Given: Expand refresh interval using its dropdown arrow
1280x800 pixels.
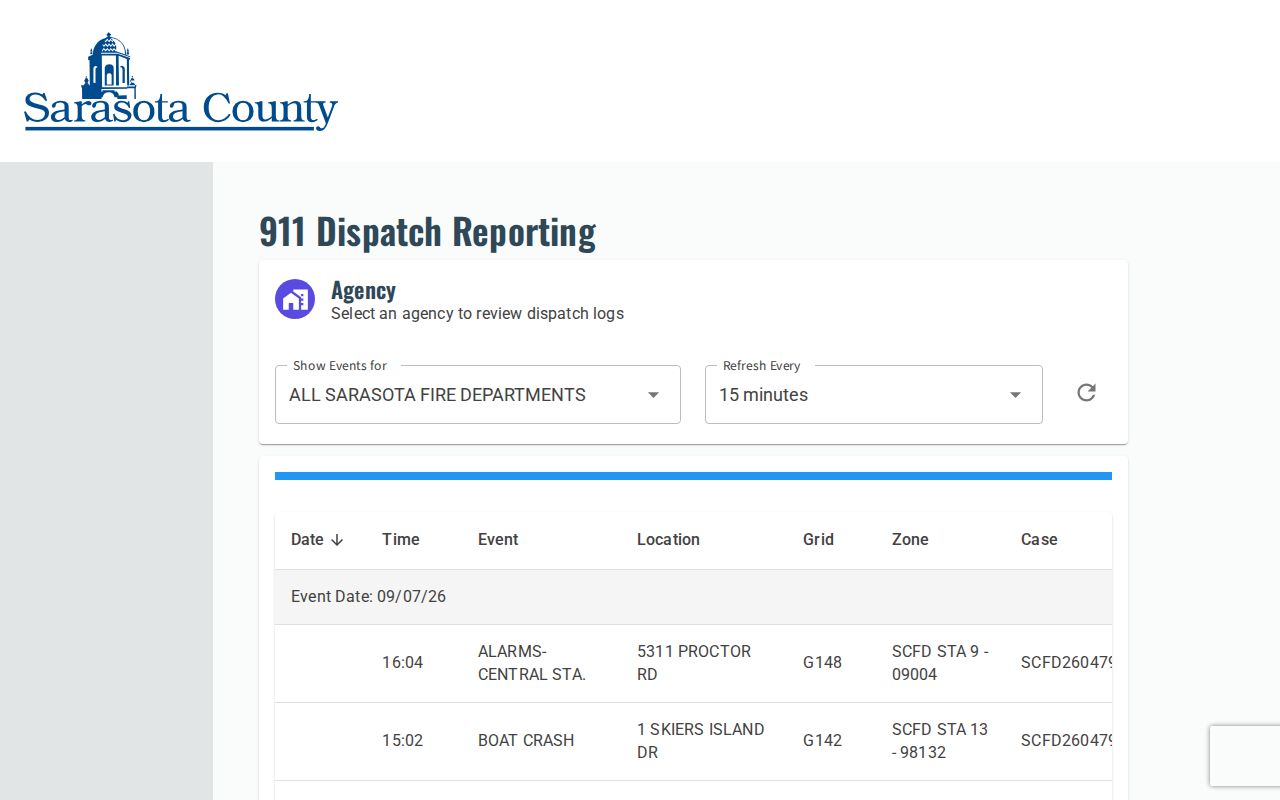Looking at the screenshot, I should (1015, 395).
